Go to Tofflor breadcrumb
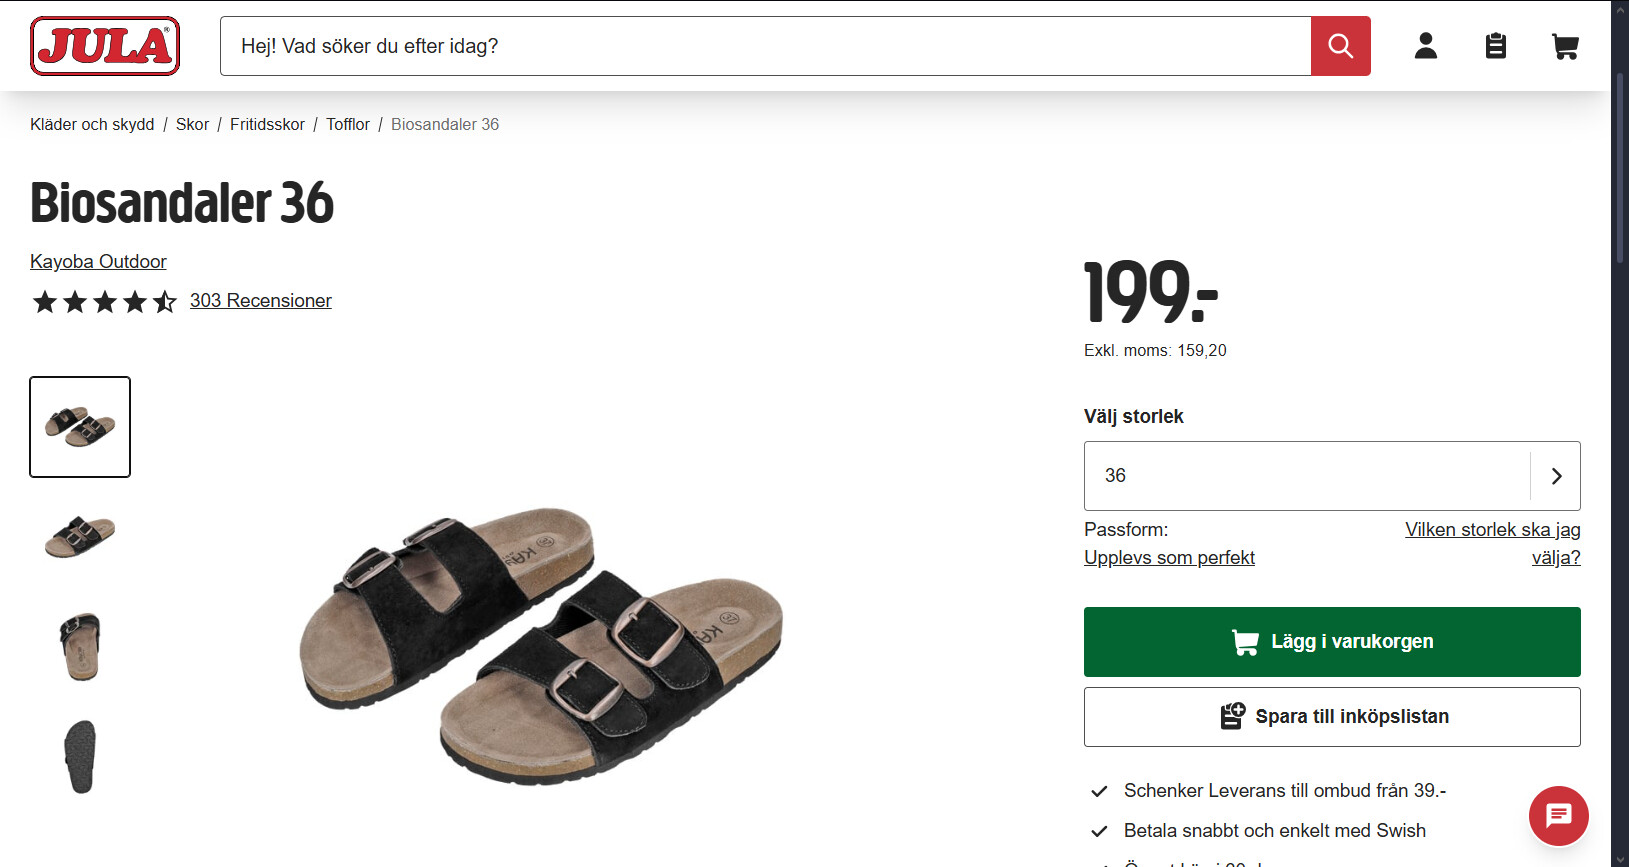This screenshot has width=1629, height=867. [x=348, y=124]
